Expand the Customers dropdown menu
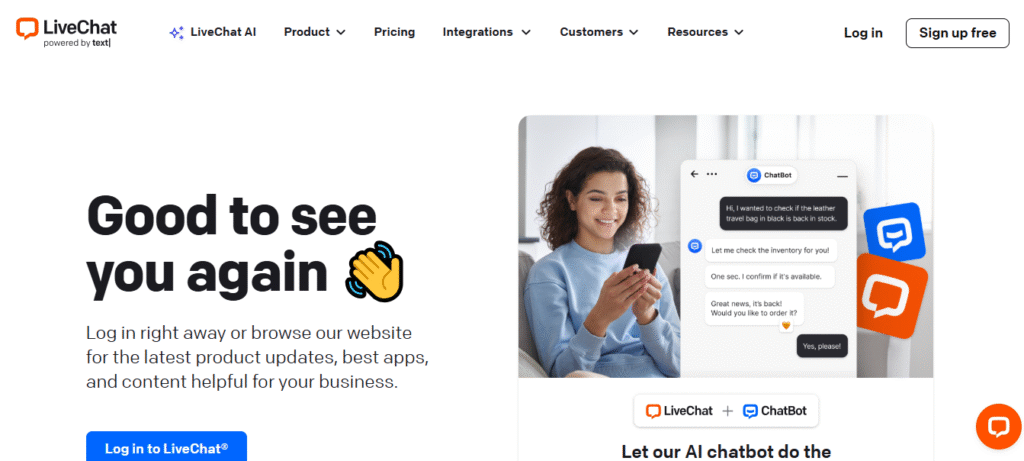 (599, 32)
